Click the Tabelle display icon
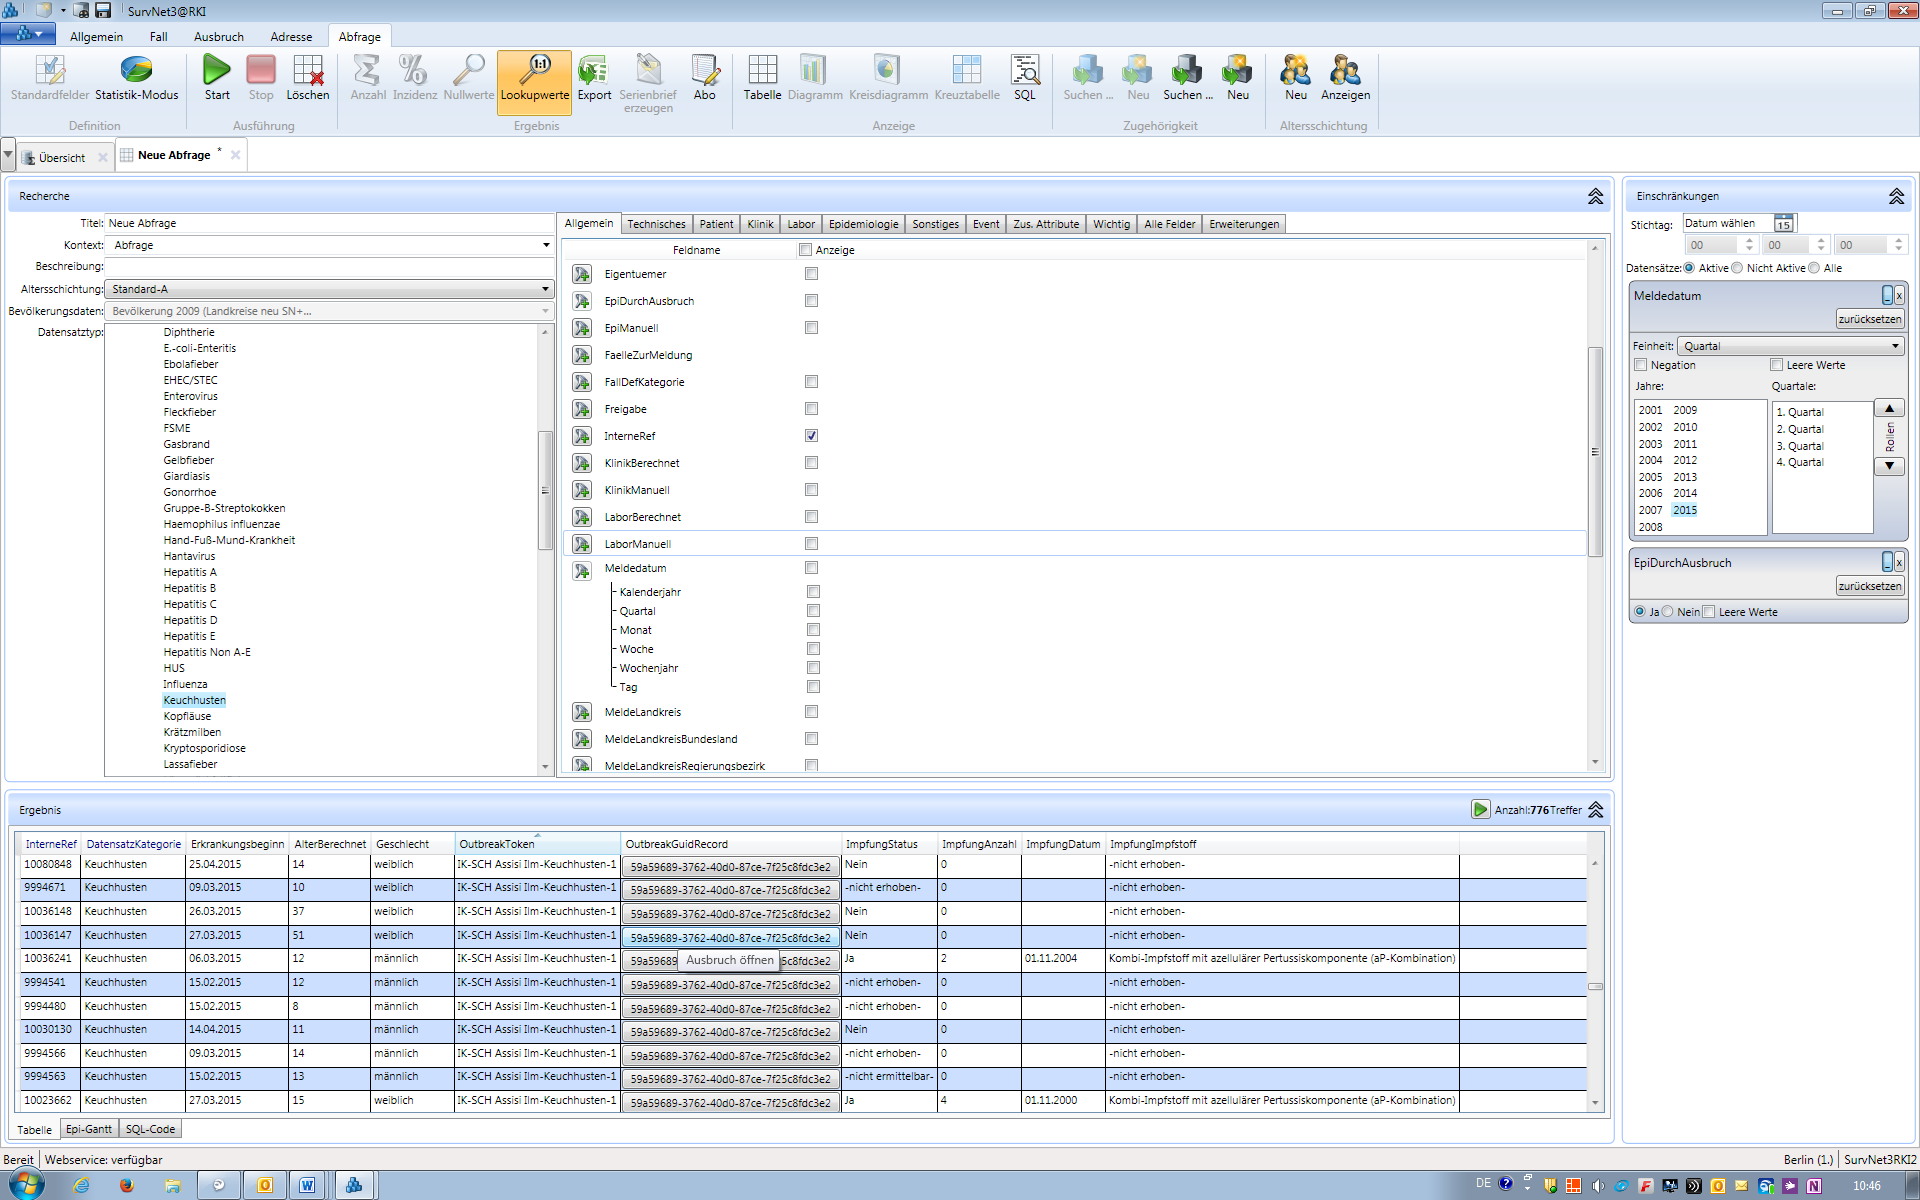The image size is (1920, 1200). point(762,71)
